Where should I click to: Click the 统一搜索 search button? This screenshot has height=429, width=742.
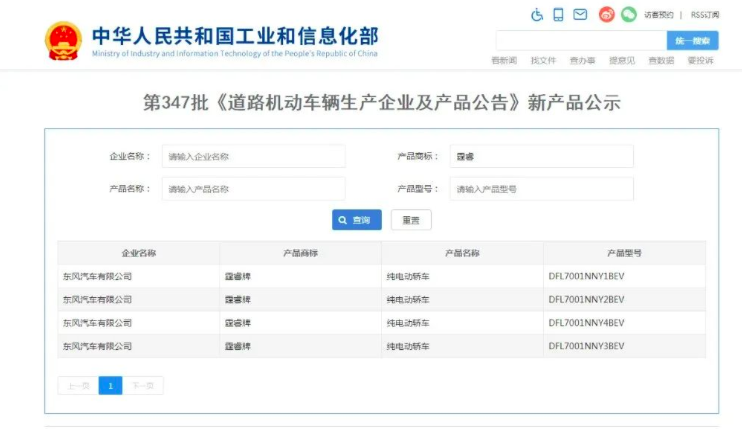point(692,41)
